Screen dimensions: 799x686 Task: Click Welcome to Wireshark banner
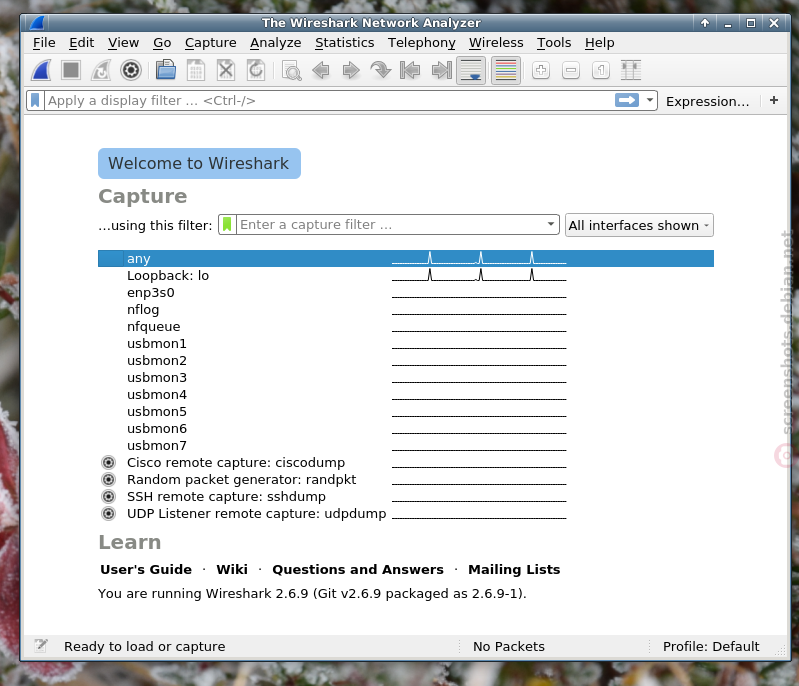199,163
